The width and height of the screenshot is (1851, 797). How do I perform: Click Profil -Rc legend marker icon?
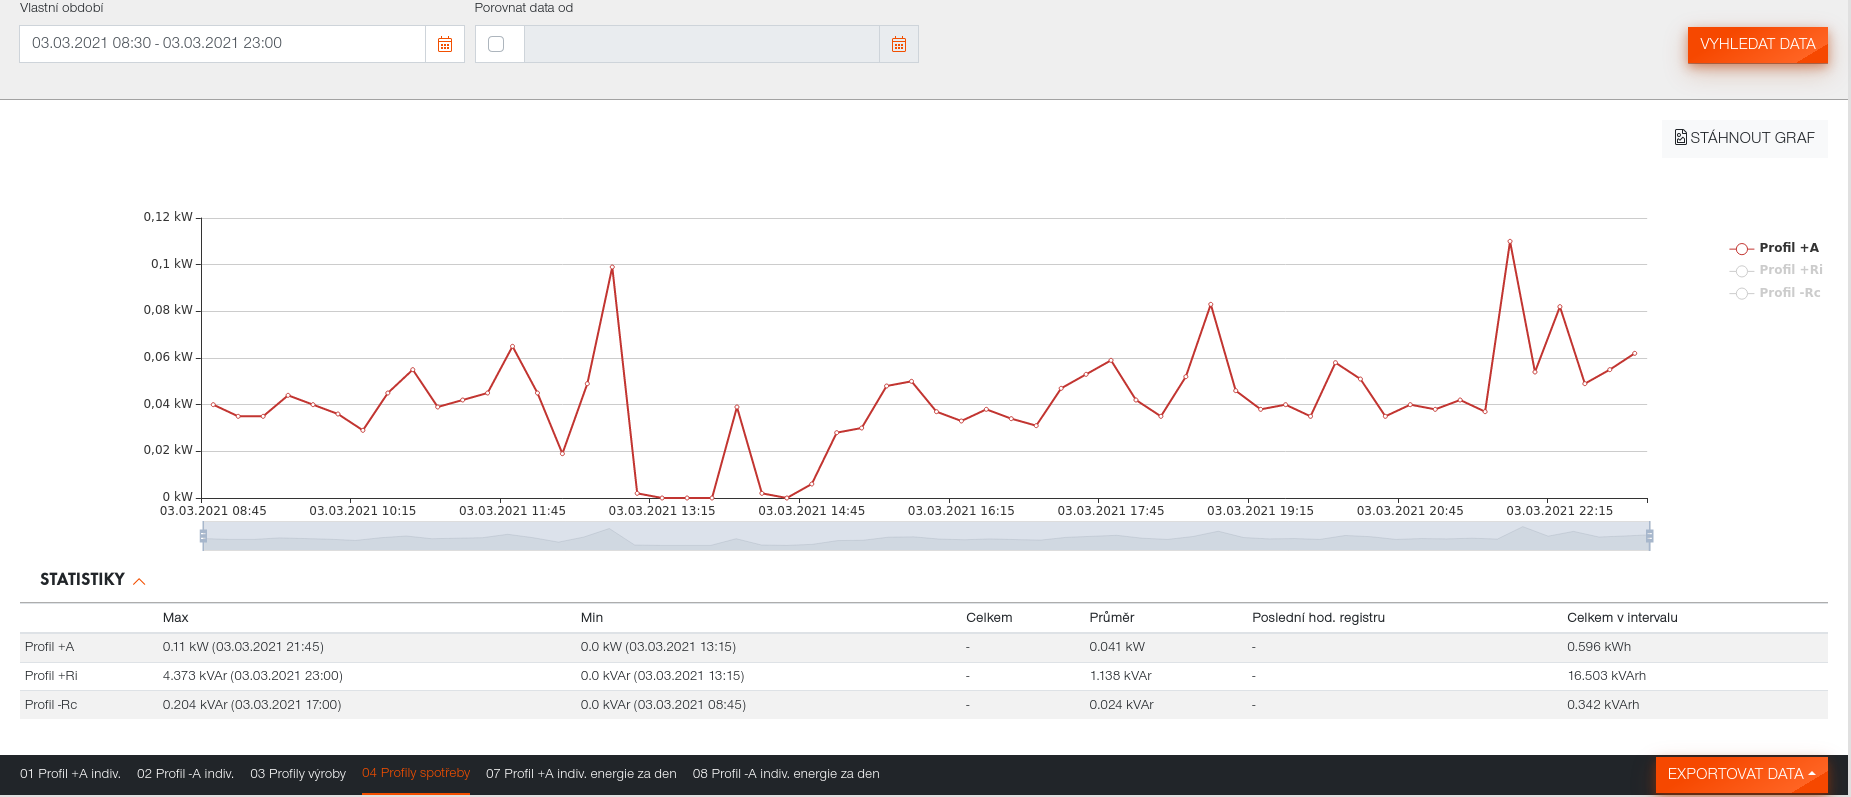(1741, 293)
